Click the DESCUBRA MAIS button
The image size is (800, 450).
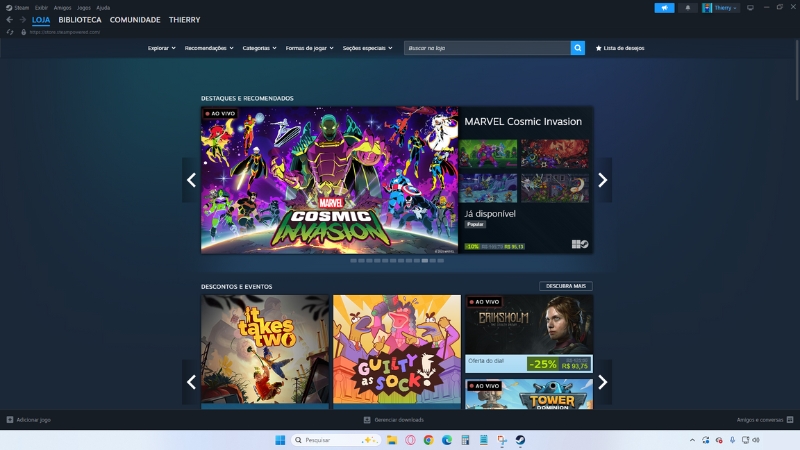click(566, 286)
